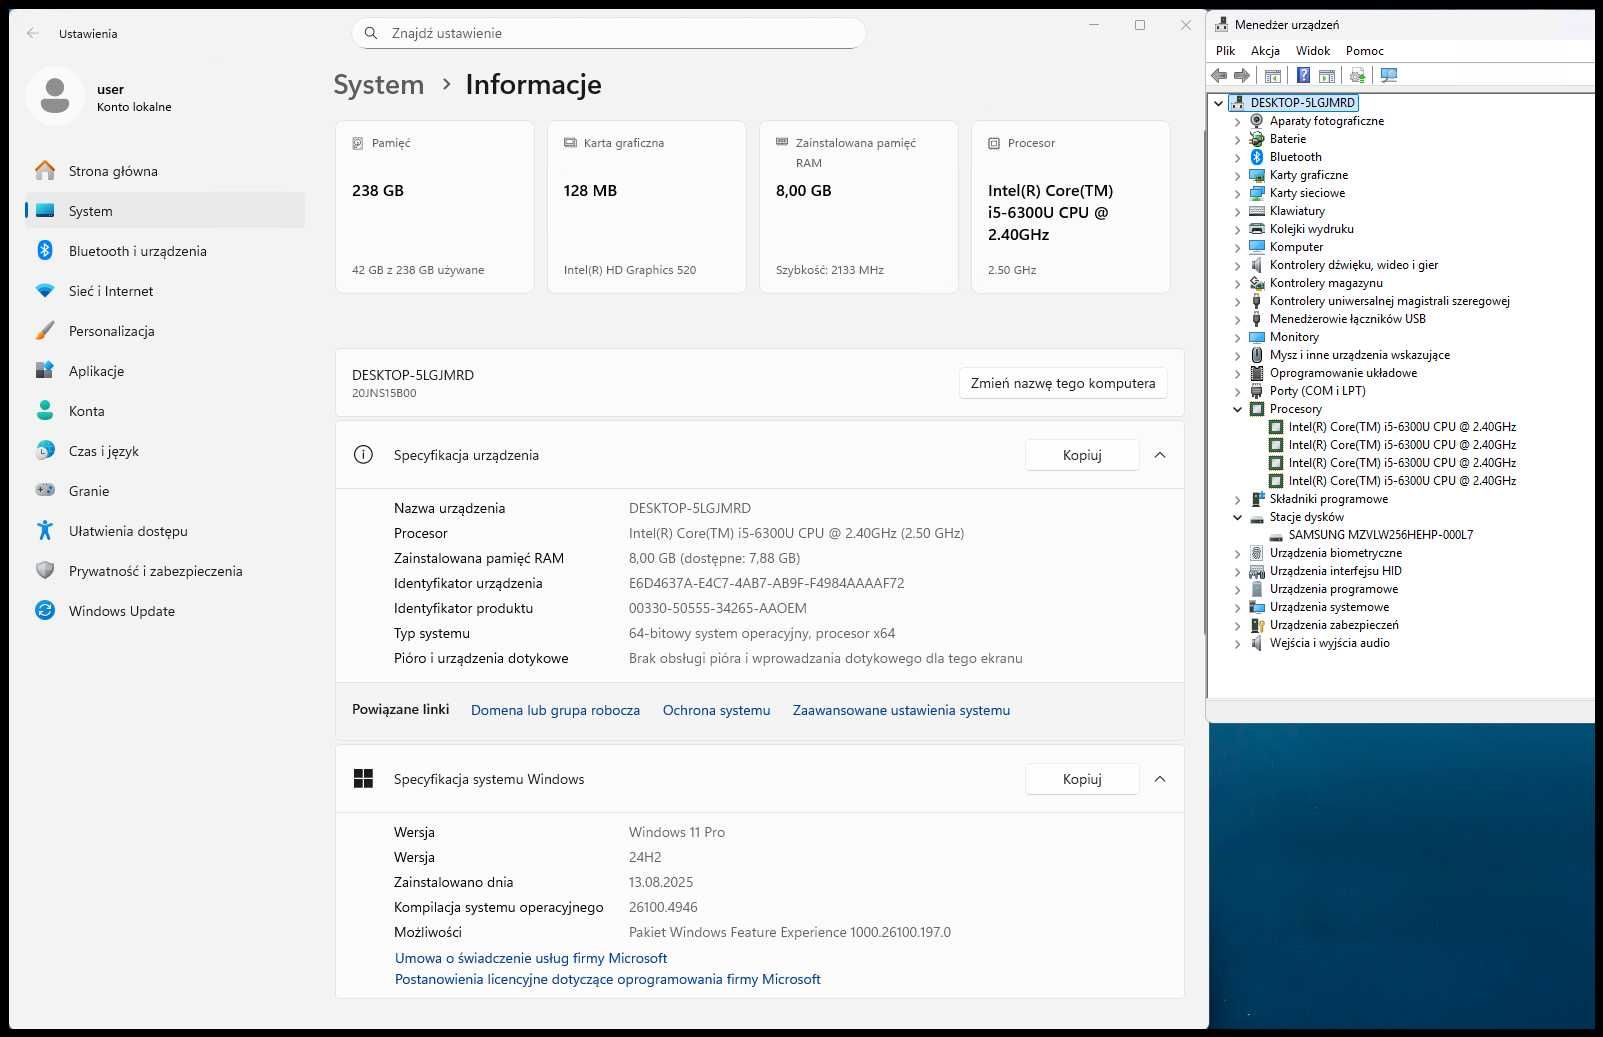This screenshot has height=1037, width=1603.
Task: Open Sieć i Internet settings page
Action: pyautogui.click(x=165, y=291)
